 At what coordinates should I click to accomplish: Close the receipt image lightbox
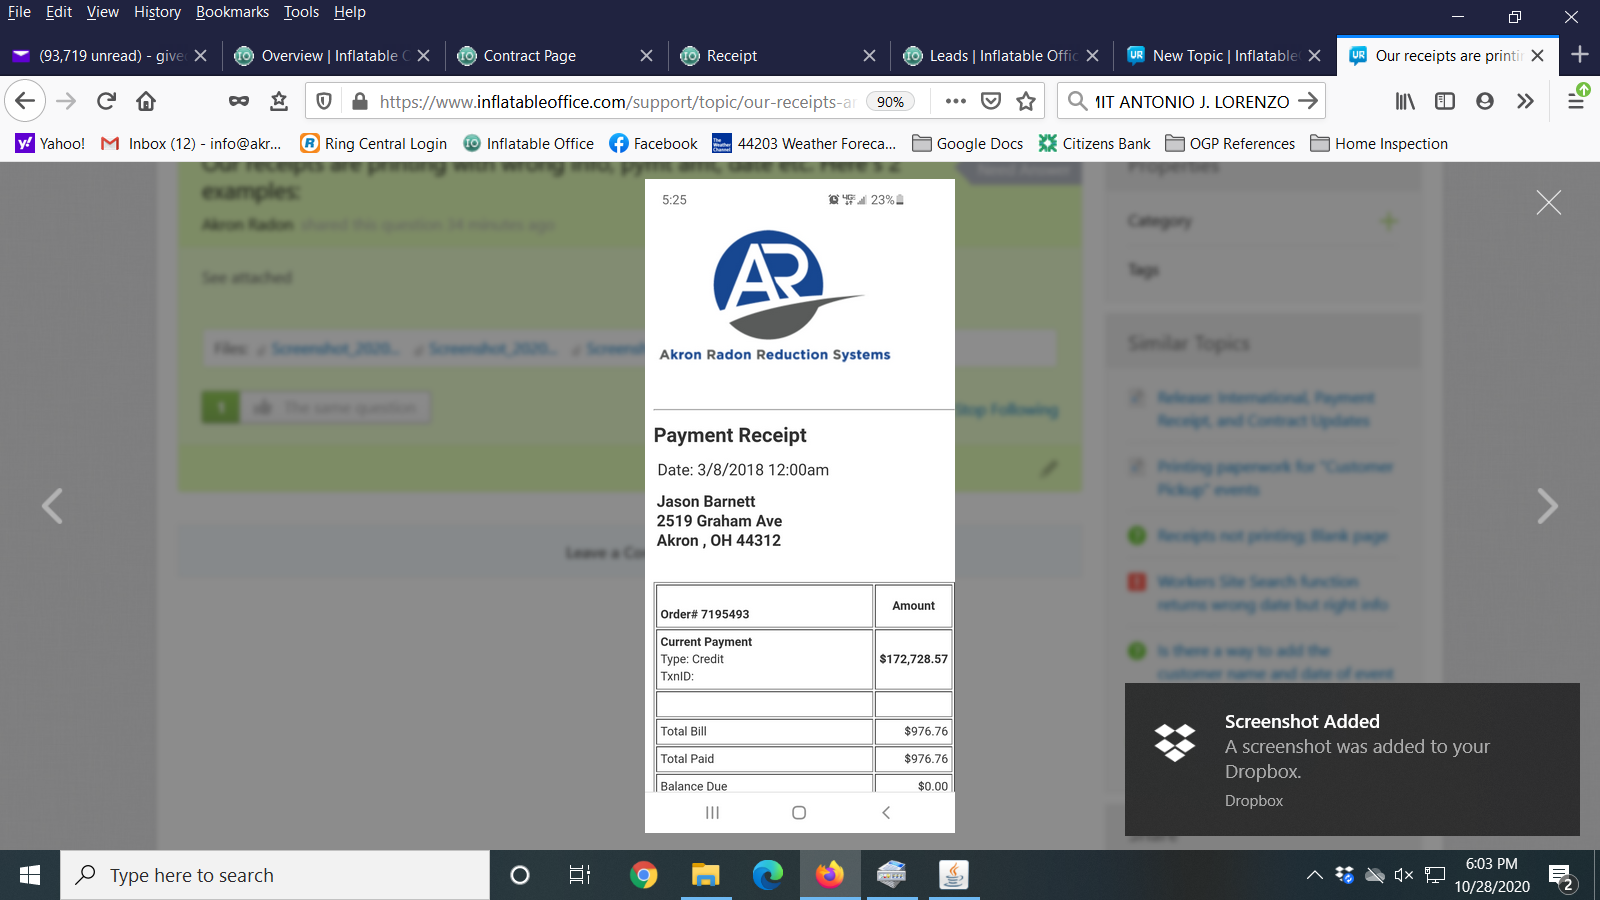pyautogui.click(x=1548, y=203)
